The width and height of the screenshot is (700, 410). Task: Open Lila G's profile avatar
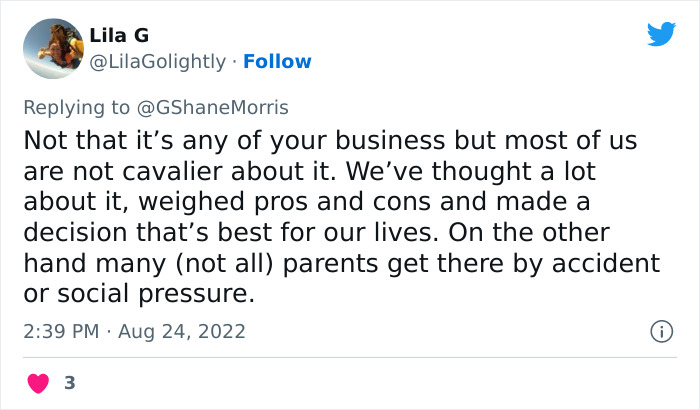(51, 48)
